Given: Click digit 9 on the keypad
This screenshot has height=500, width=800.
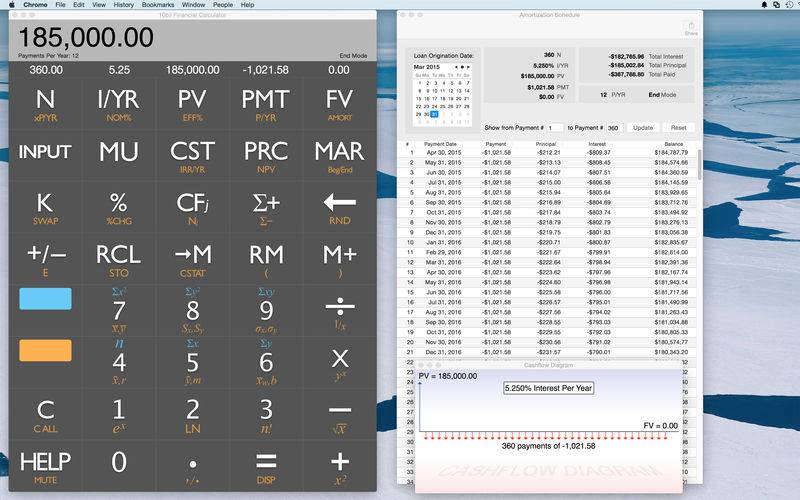Looking at the screenshot, I should [x=266, y=311].
